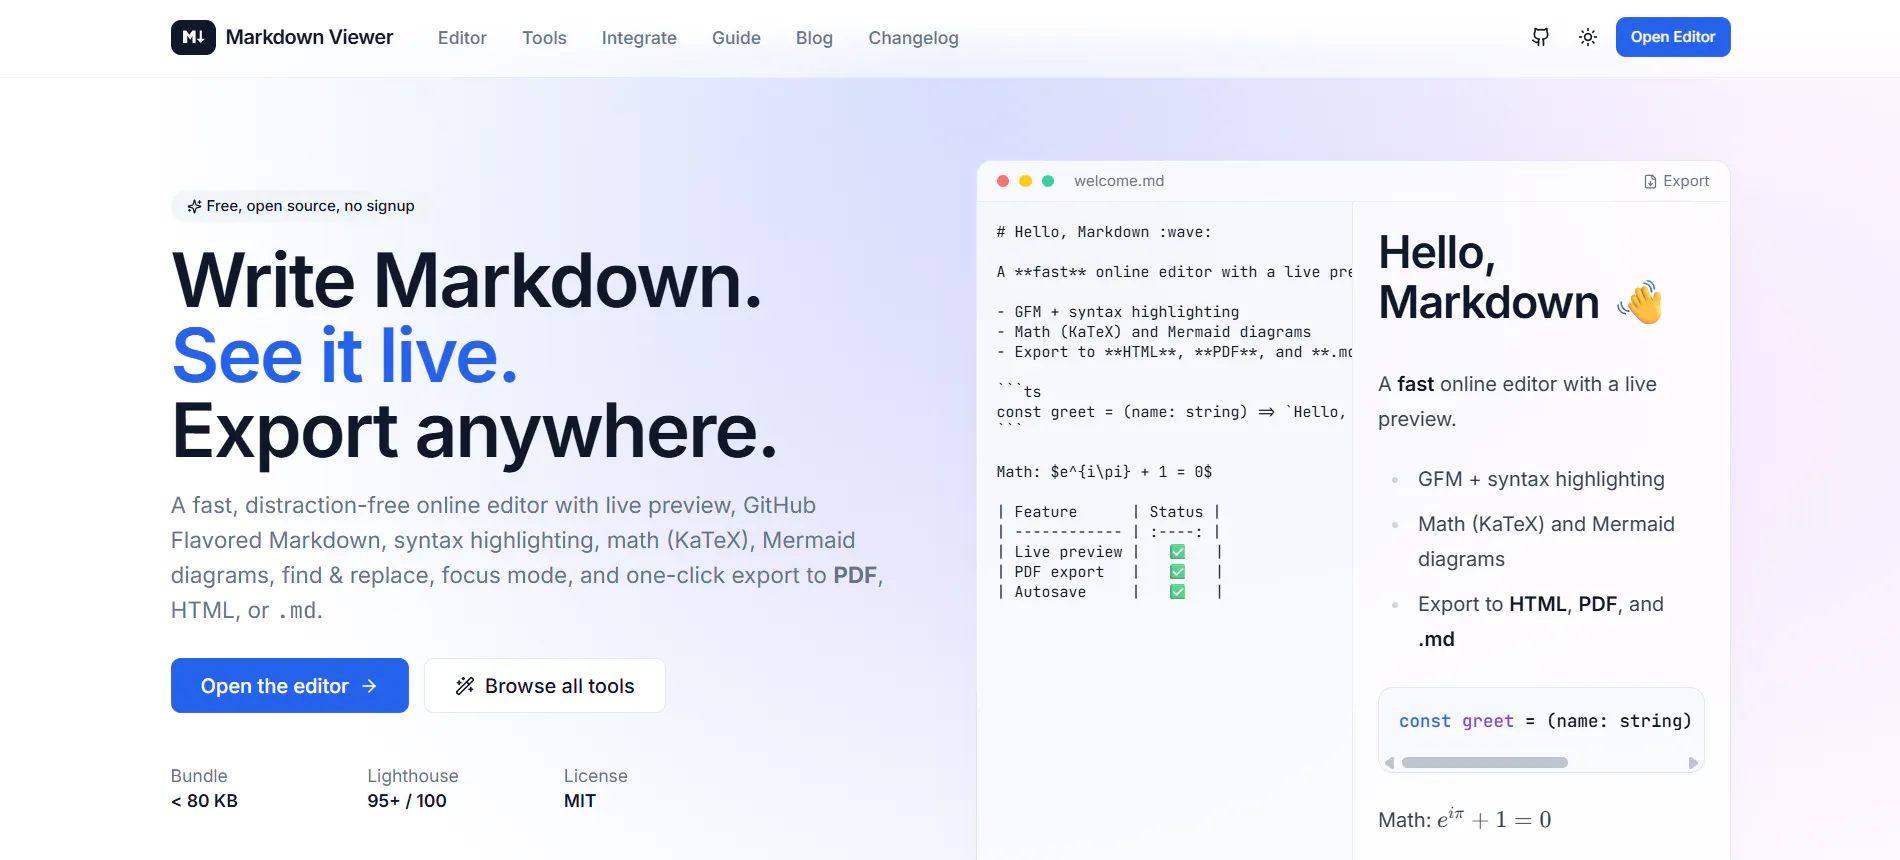
Task: Click the "const greet" preview code block
Action: pyautogui.click(x=1541, y=730)
